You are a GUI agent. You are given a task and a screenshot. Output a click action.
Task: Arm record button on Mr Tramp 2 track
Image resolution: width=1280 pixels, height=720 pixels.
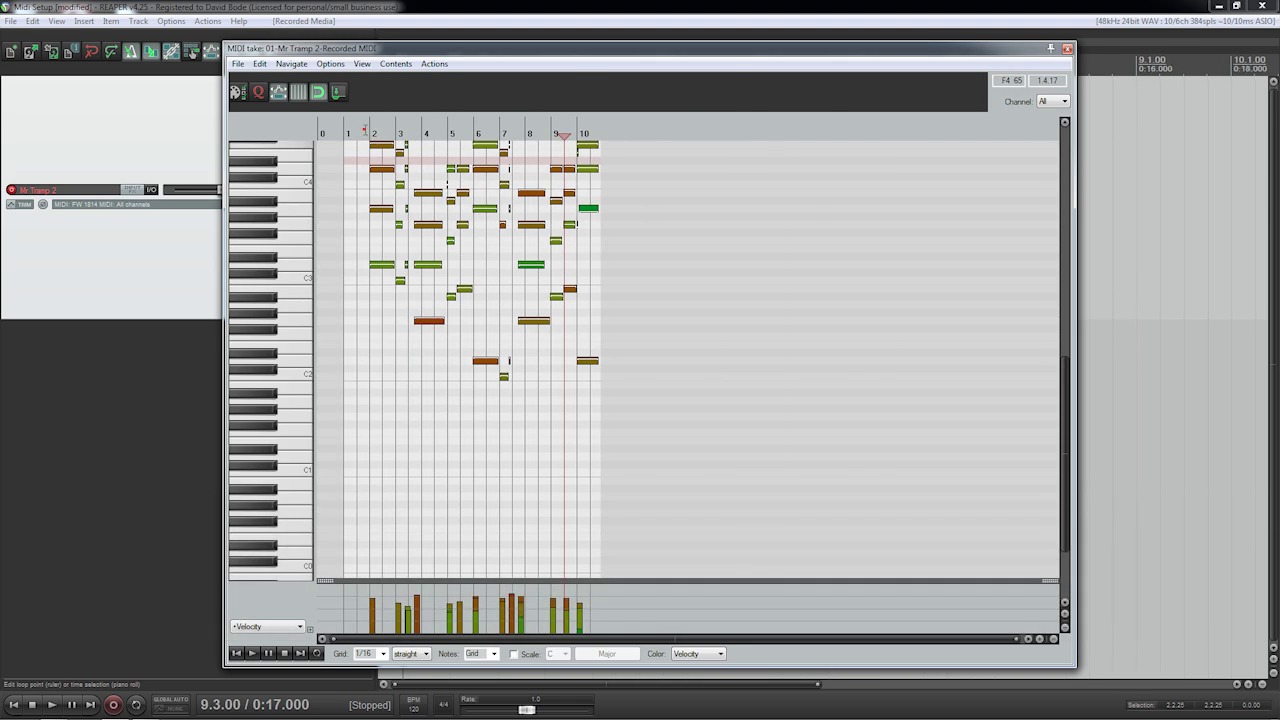11,190
